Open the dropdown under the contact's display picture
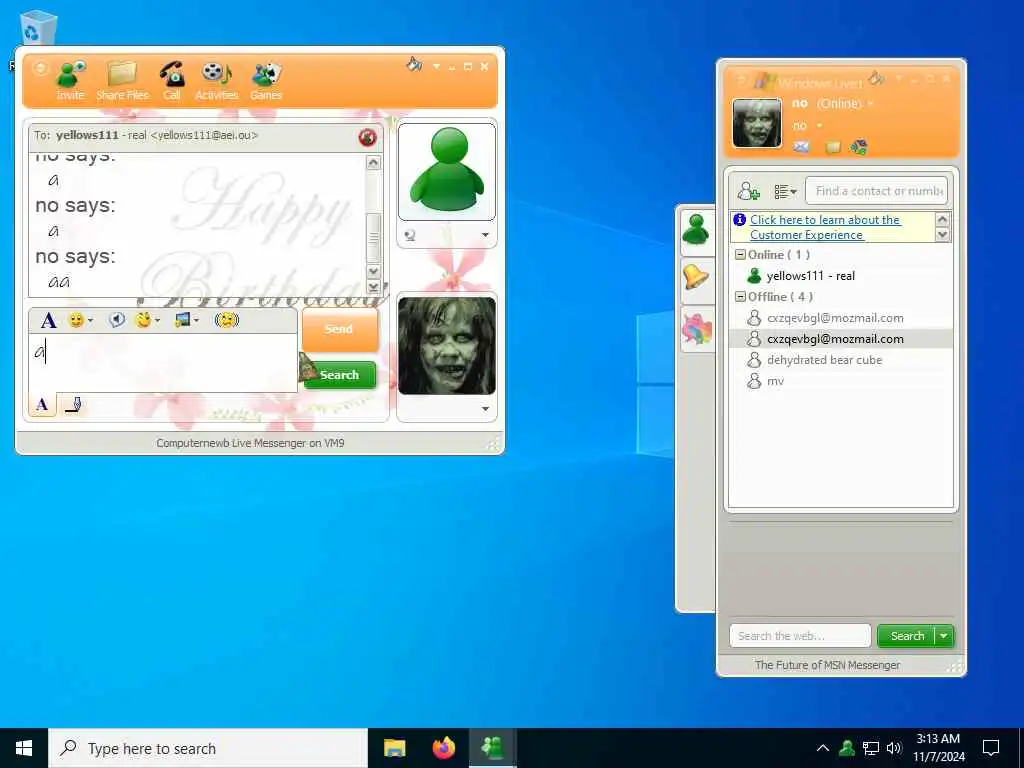Image resolution: width=1024 pixels, height=768 pixels. (x=485, y=235)
